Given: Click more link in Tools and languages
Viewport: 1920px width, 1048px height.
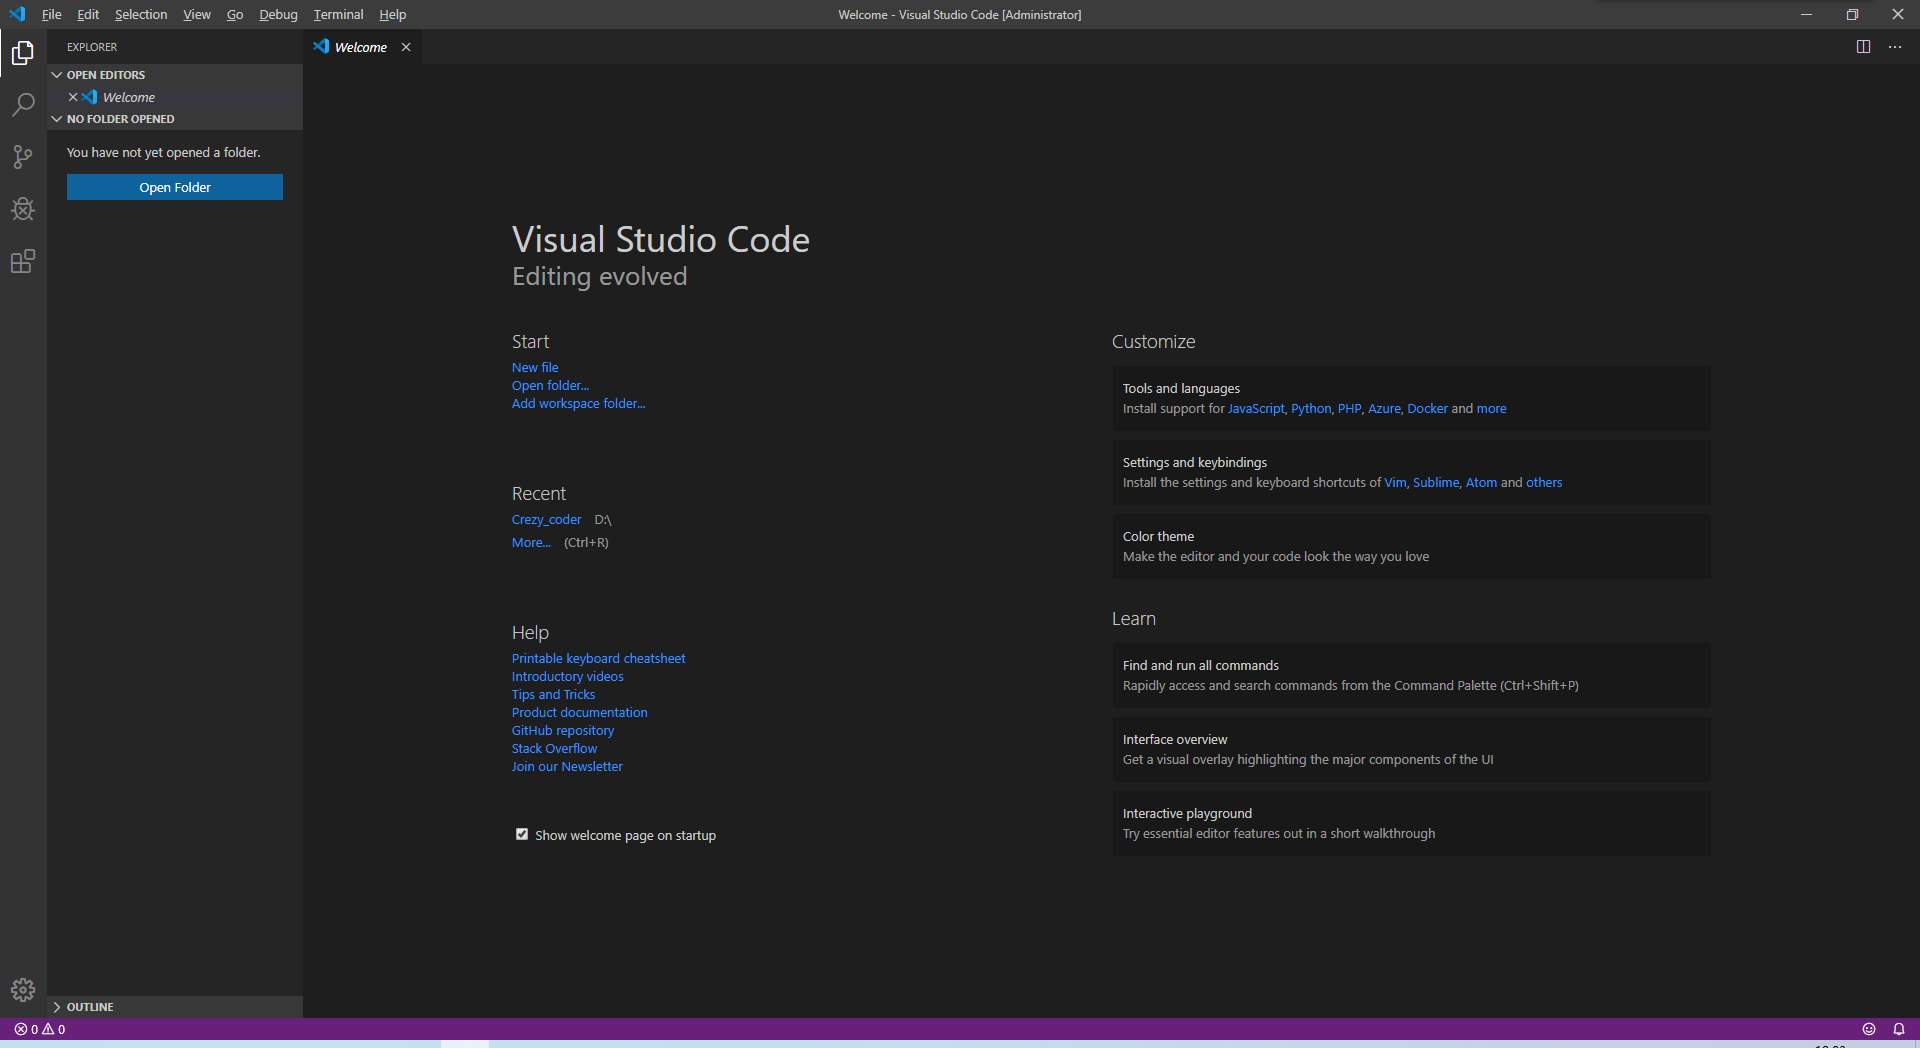Looking at the screenshot, I should (1491, 408).
